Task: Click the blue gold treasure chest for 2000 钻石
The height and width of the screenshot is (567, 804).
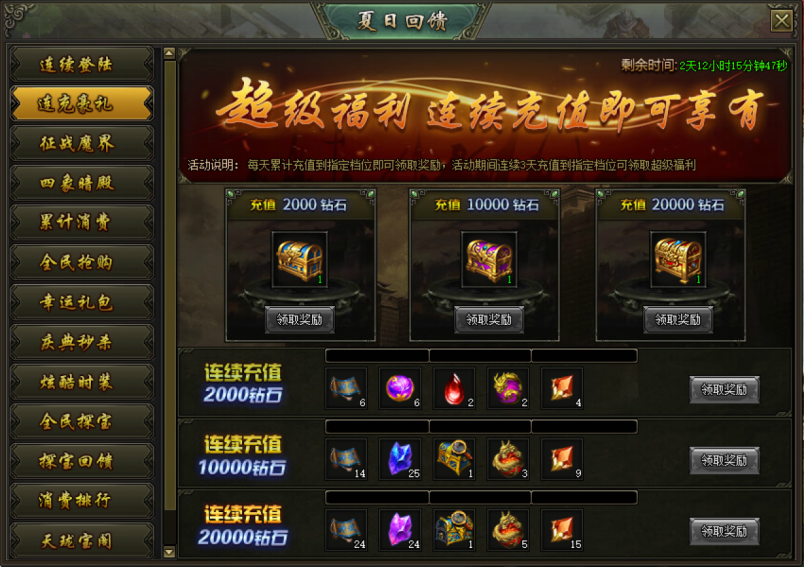Action: (x=300, y=259)
